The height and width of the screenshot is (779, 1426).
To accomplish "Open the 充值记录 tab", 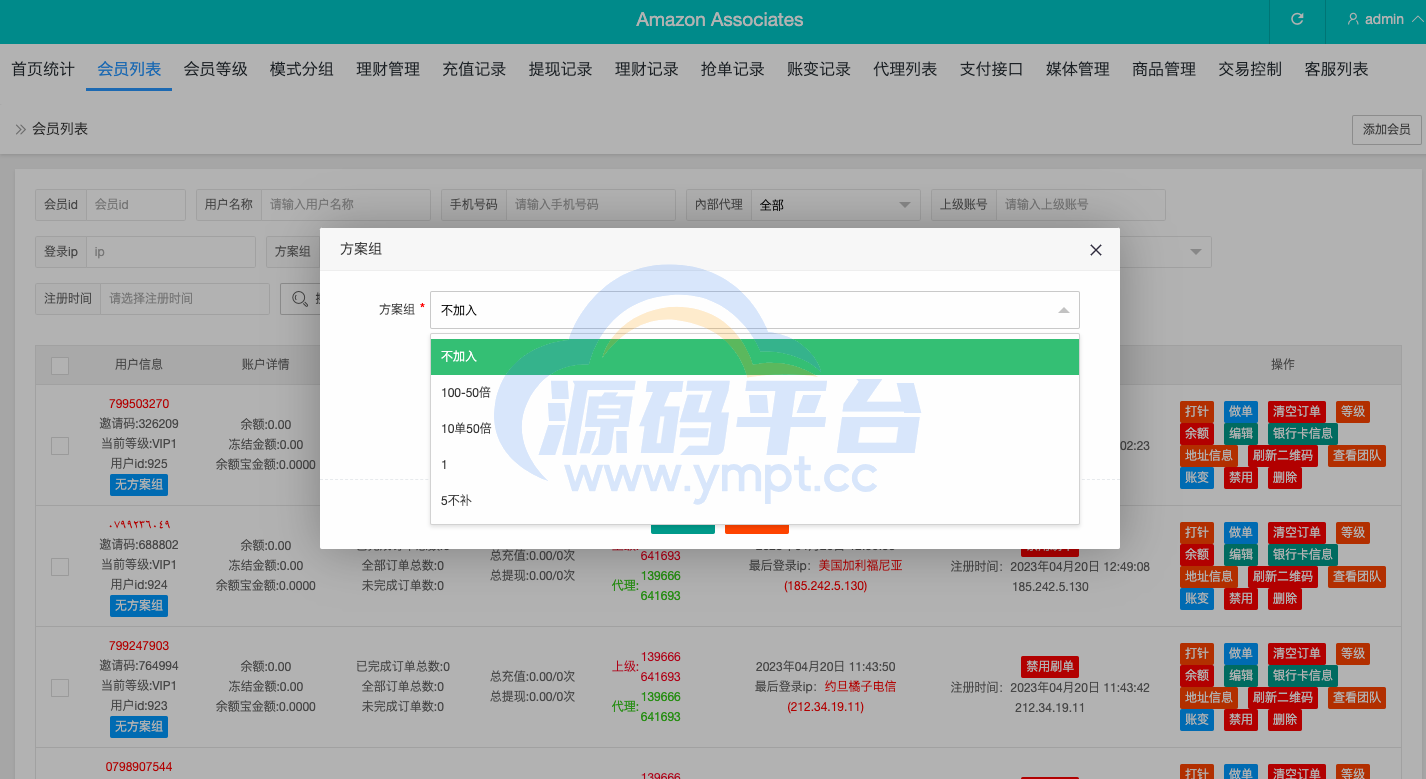I will click(x=474, y=69).
